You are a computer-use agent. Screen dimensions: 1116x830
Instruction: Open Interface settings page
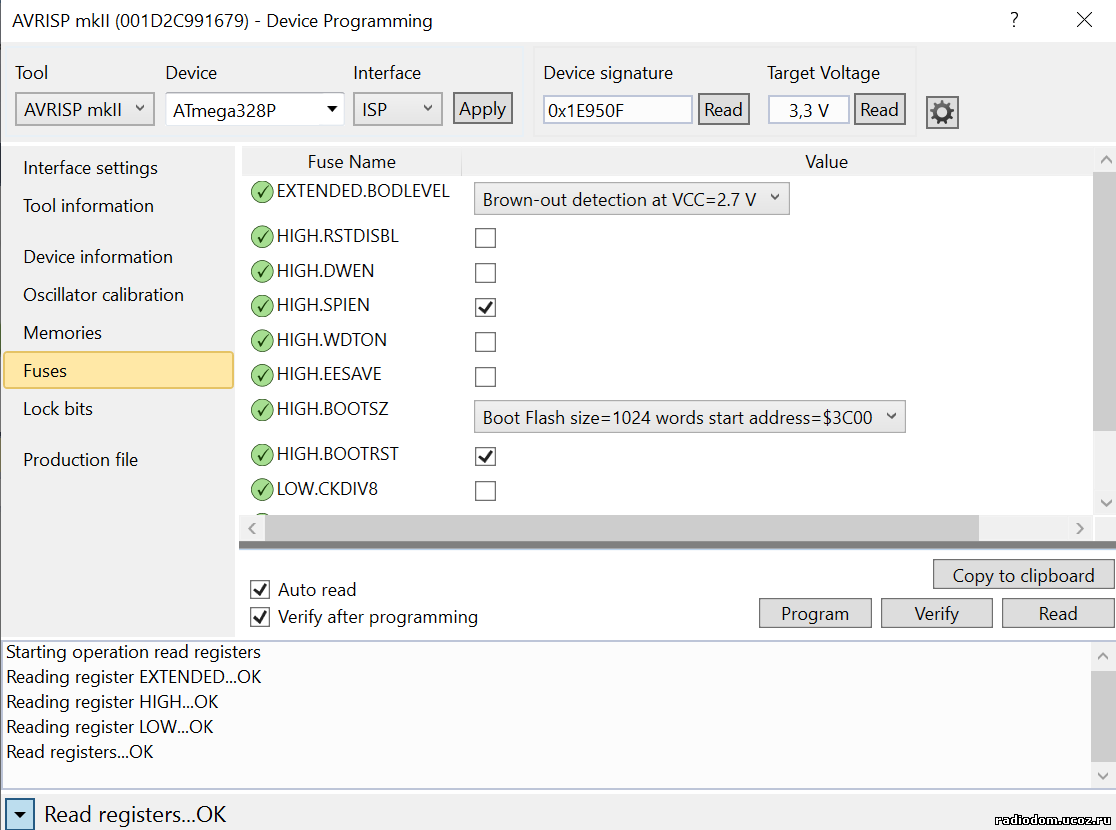tap(90, 168)
